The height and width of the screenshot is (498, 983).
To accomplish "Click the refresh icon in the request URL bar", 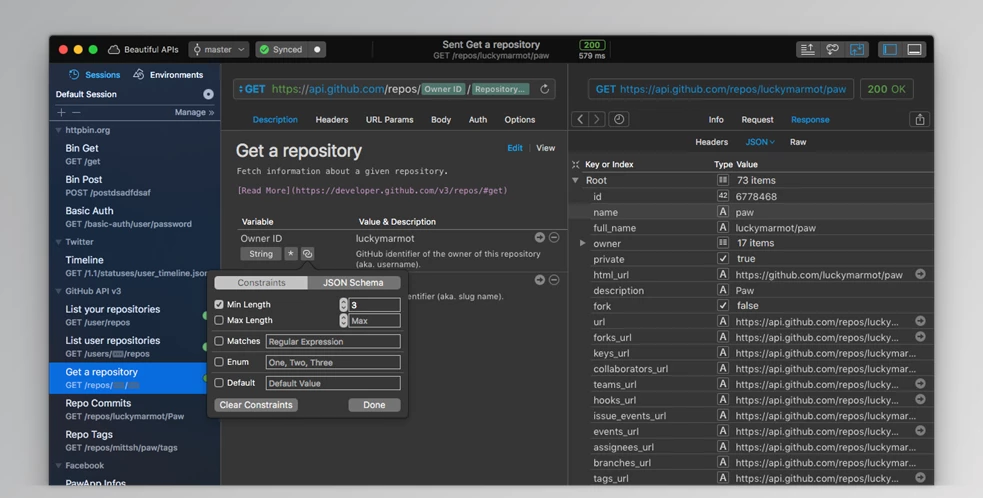I will (x=545, y=89).
